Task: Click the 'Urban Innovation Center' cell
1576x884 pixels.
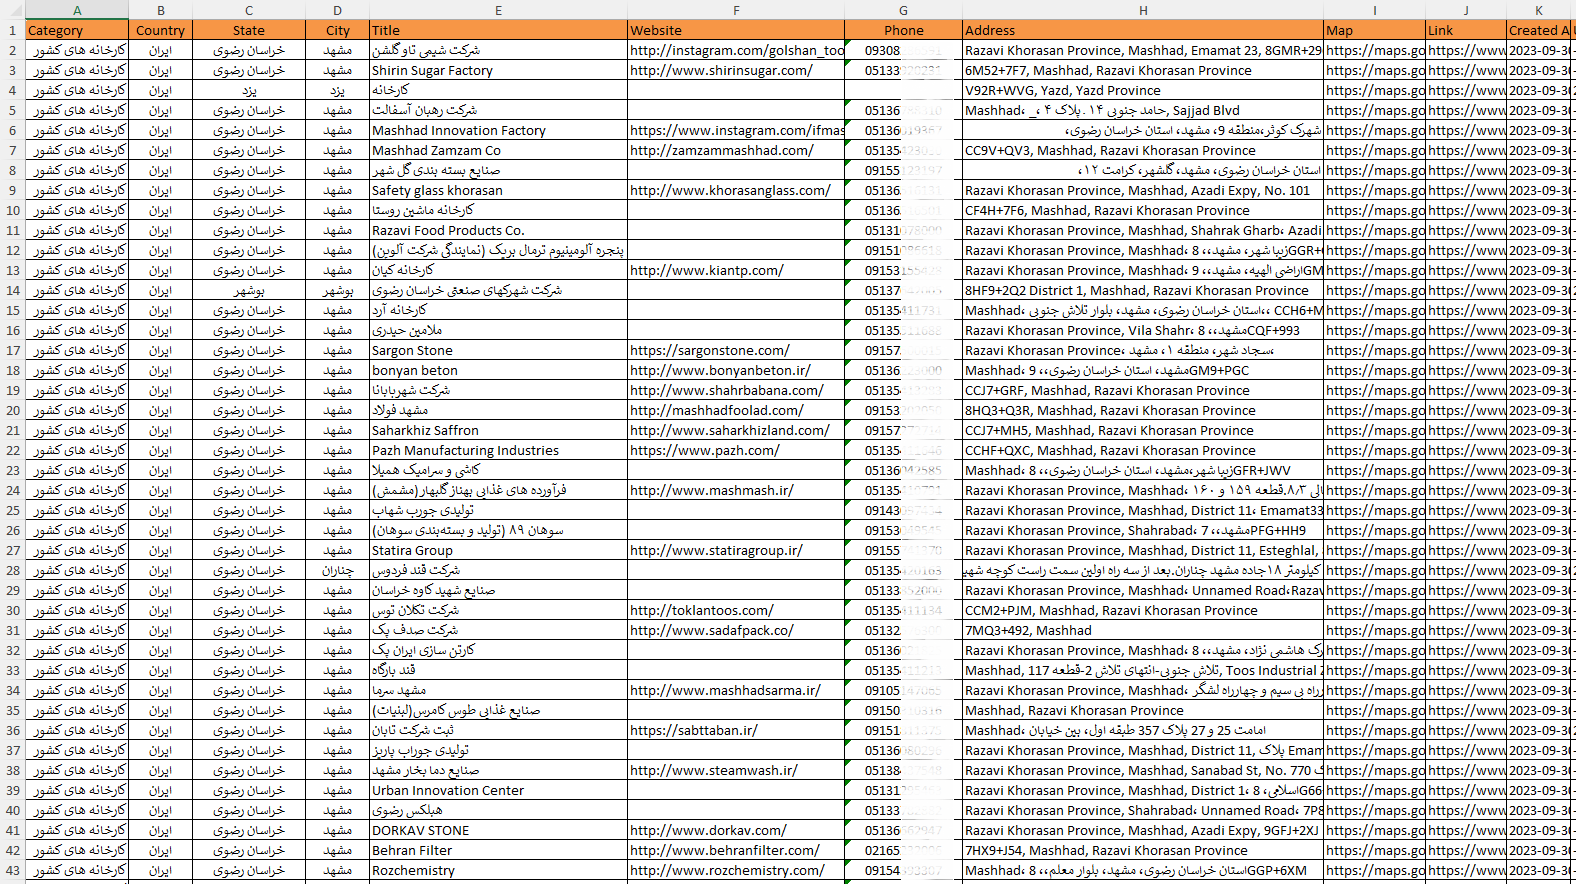Action: 498,790
